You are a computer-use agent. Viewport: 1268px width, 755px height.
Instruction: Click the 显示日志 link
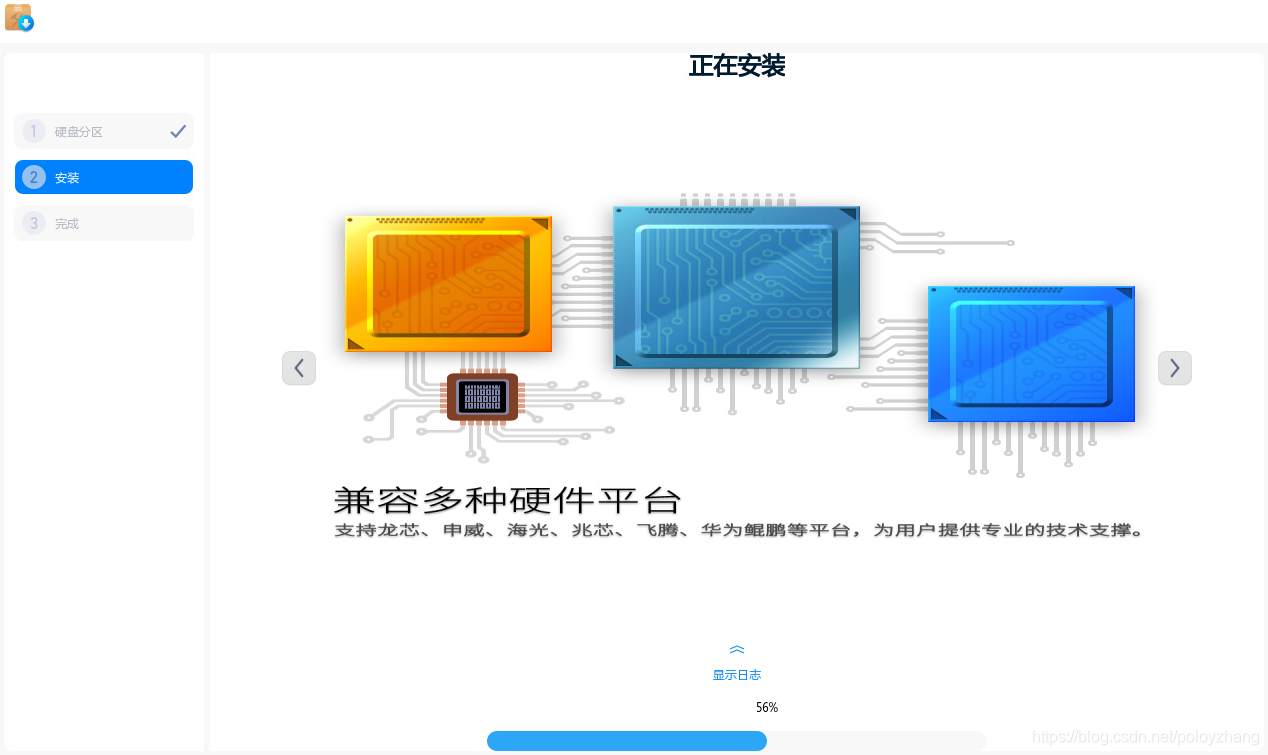(737, 675)
